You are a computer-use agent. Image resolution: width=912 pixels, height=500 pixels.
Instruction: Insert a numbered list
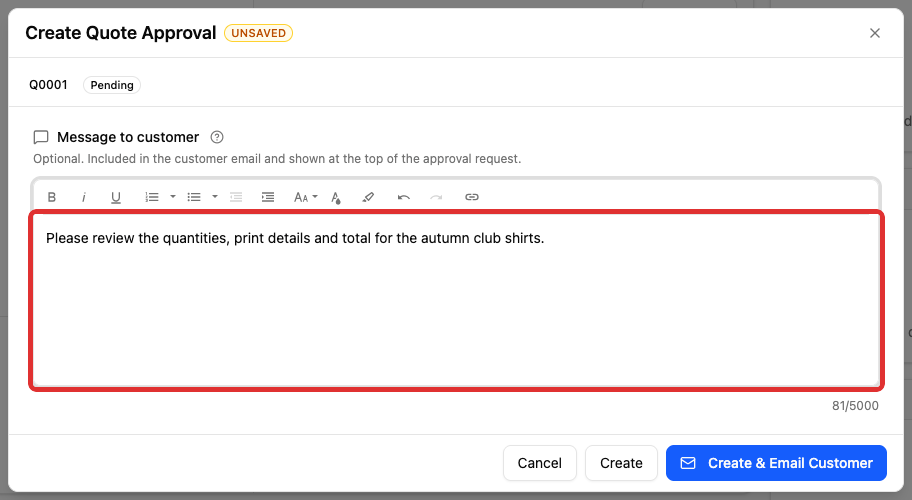click(152, 197)
